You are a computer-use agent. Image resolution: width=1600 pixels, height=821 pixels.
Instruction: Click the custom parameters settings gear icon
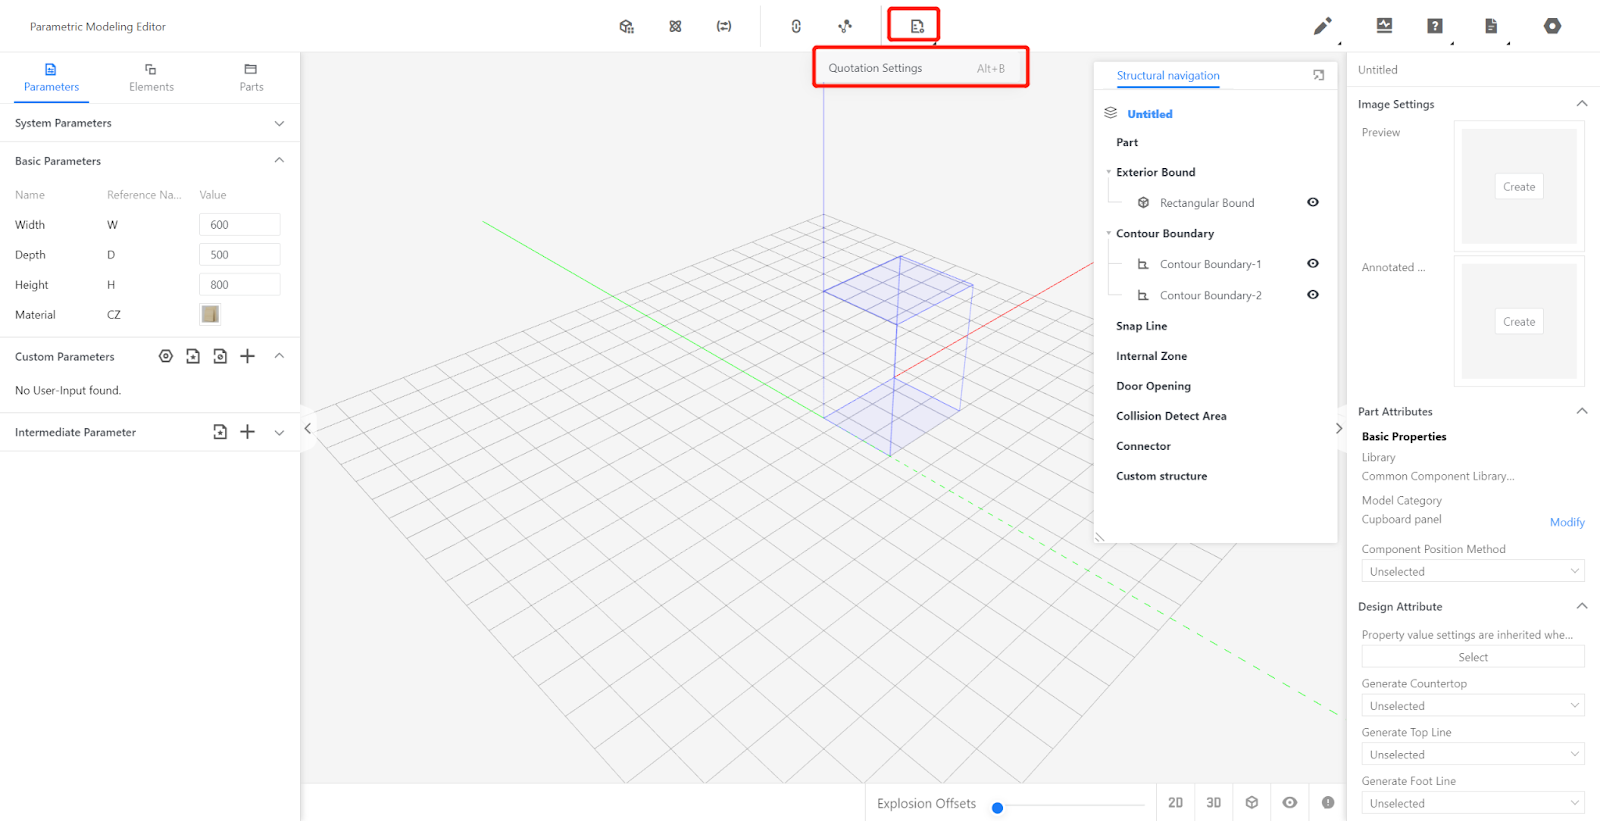point(166,356)
